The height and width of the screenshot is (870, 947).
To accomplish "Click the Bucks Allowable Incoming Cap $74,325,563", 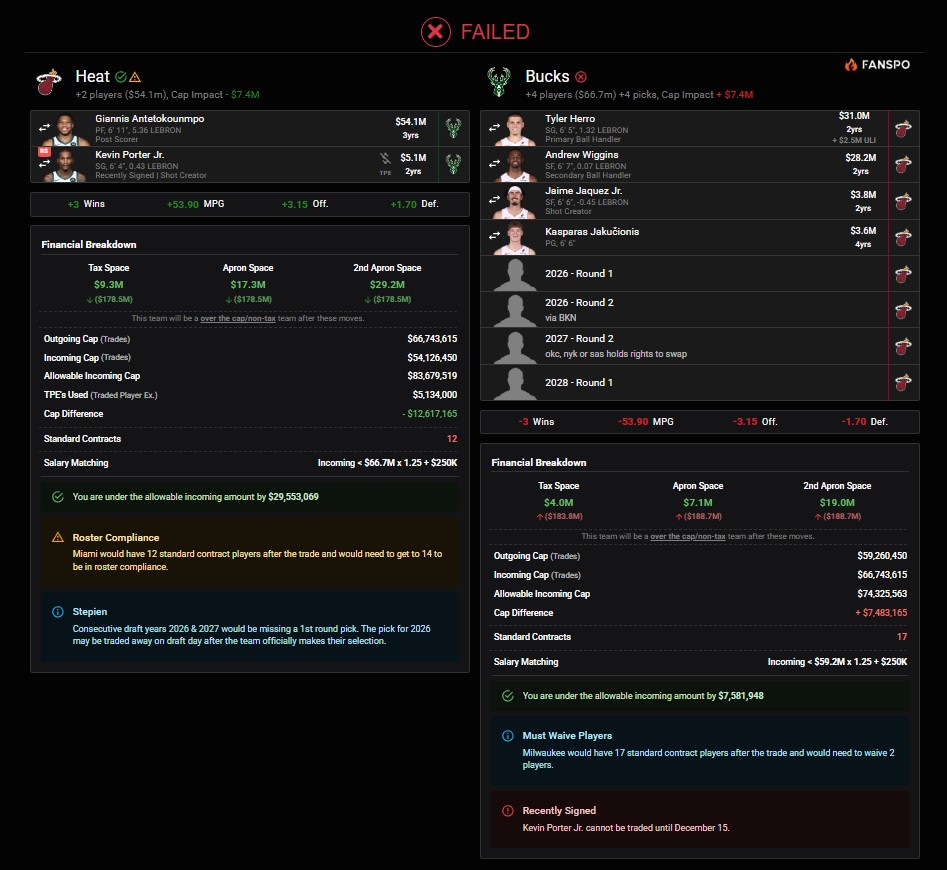I will tap(882, 593).
